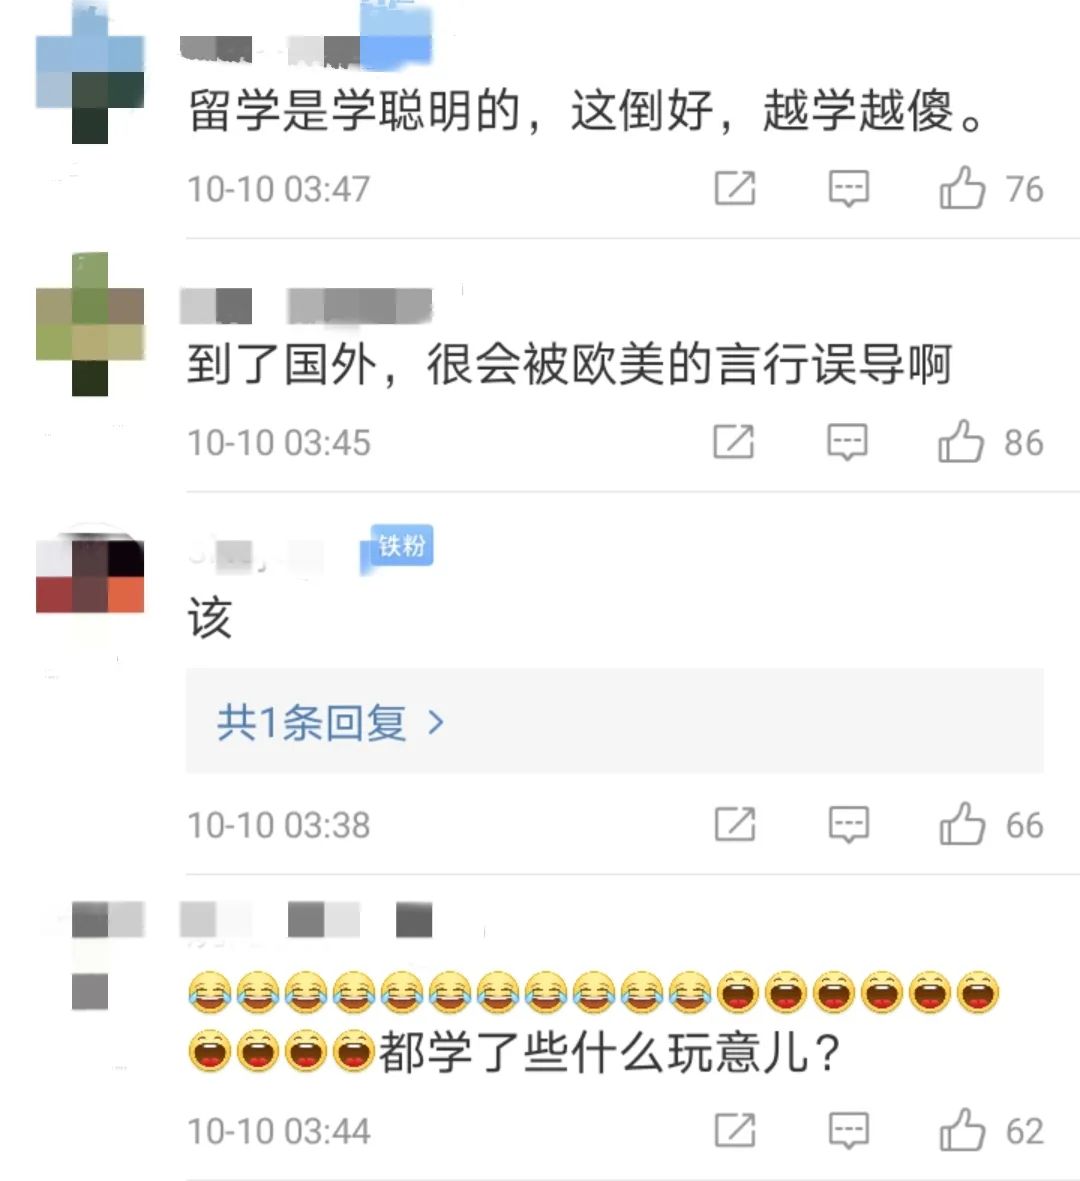
Task: Reply to the comment posted at 03:44
Action: pos(849,1130)
